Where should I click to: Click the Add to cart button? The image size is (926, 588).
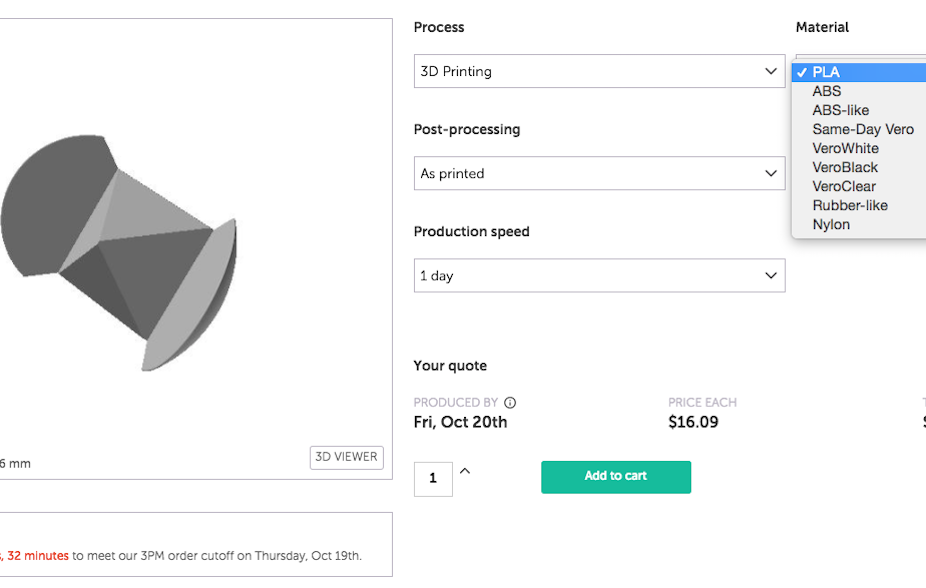[x=616, y=477]
